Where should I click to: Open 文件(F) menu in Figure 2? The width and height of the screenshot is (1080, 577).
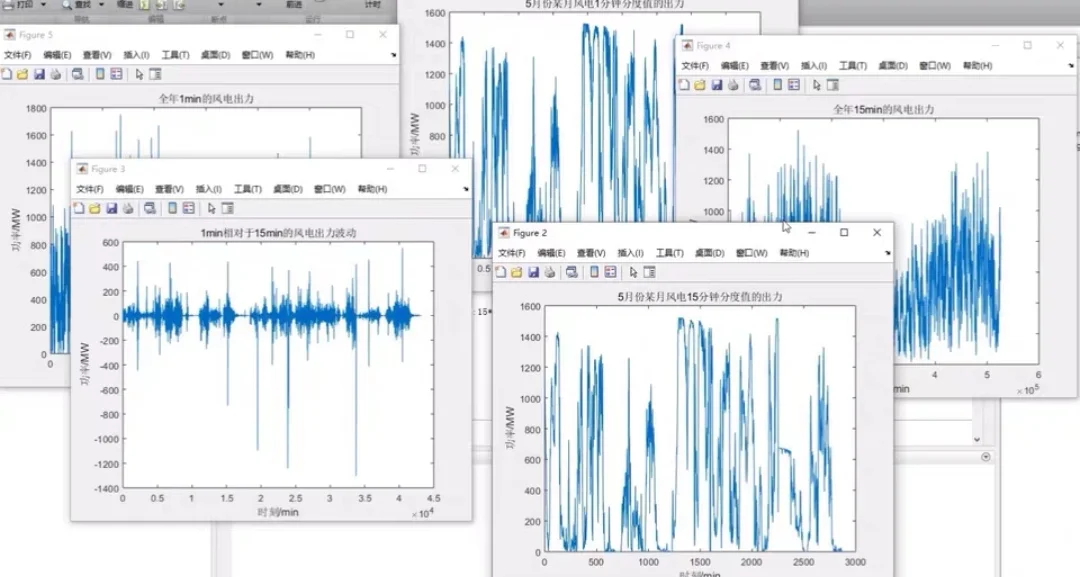(512, 253)
